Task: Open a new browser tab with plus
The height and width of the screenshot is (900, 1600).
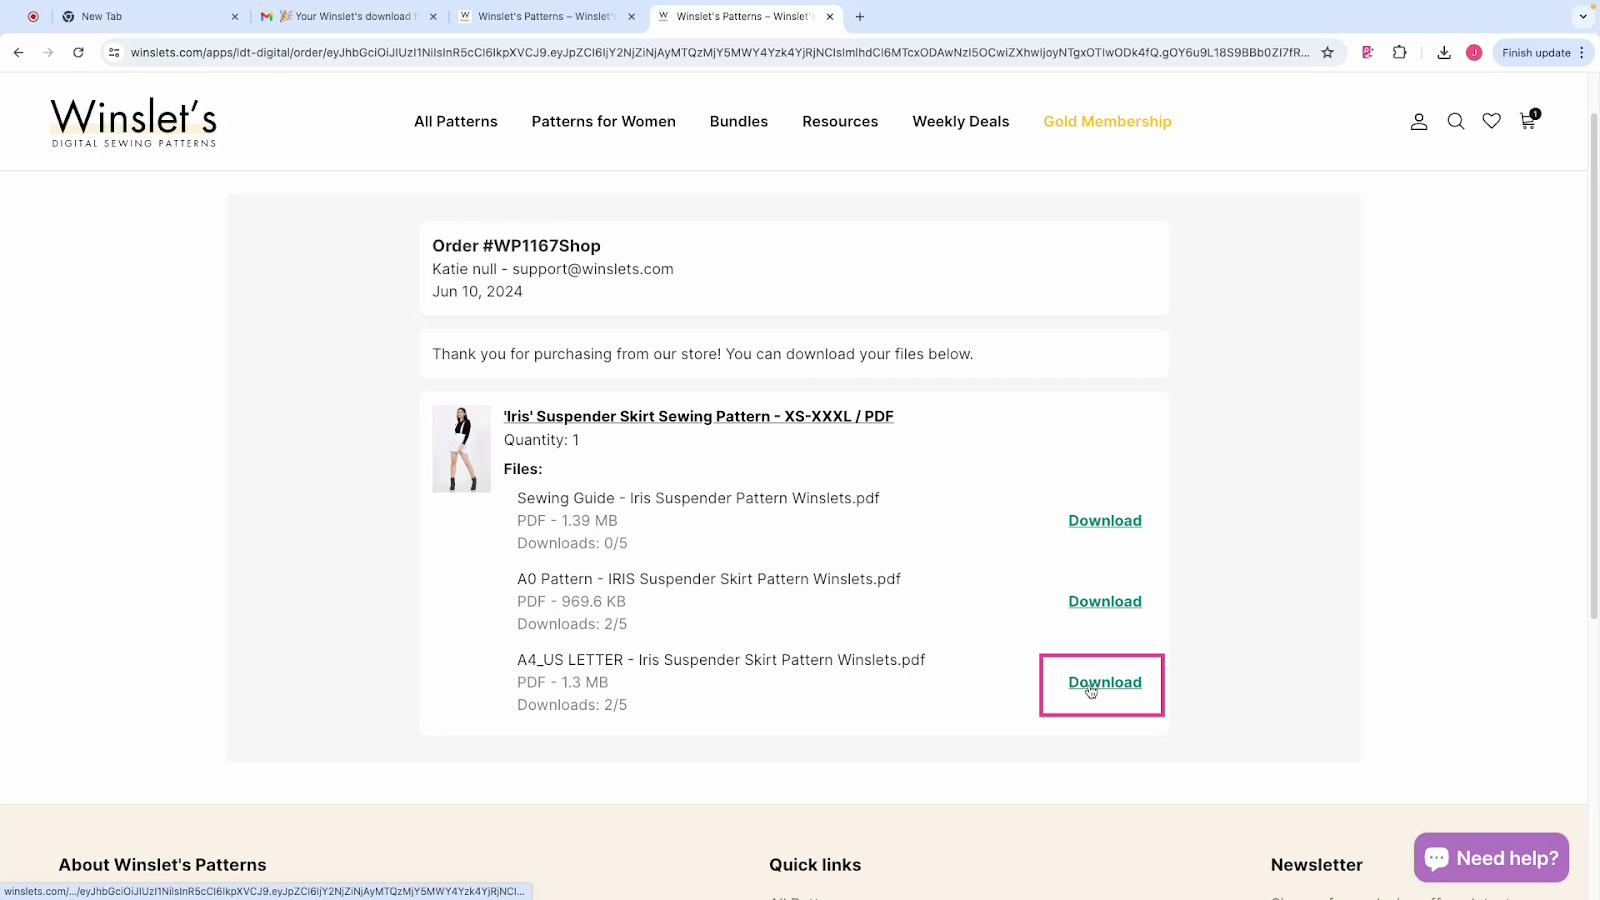Action: click(860, 17)
